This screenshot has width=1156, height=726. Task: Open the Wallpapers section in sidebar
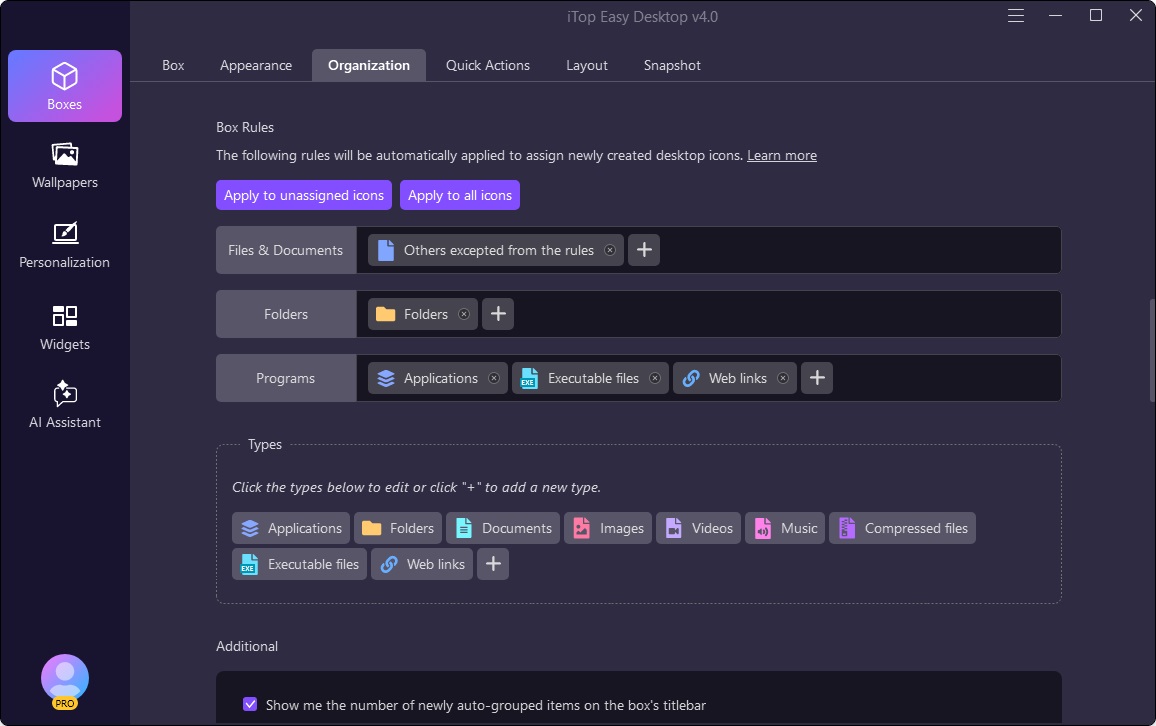64,166
